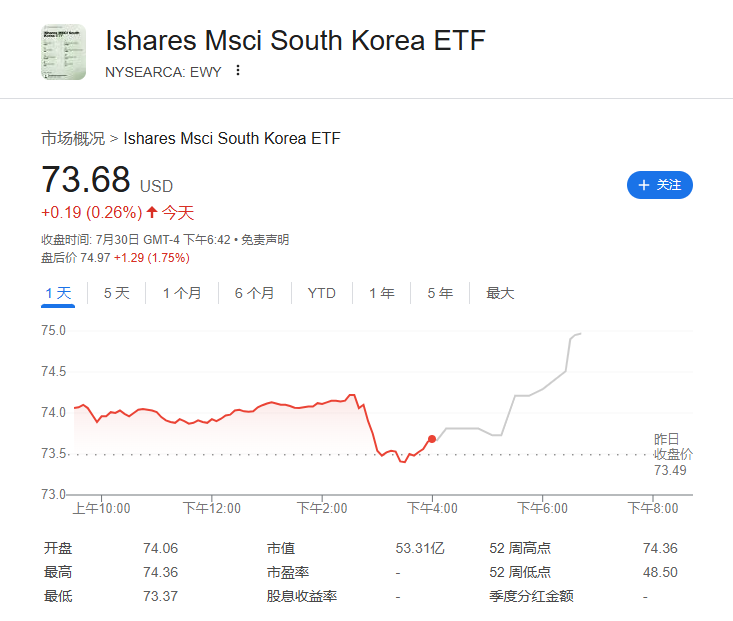Click the red up-arrow next to 今天
Viewport: 733px width, 621px height.
pos(151,212)
